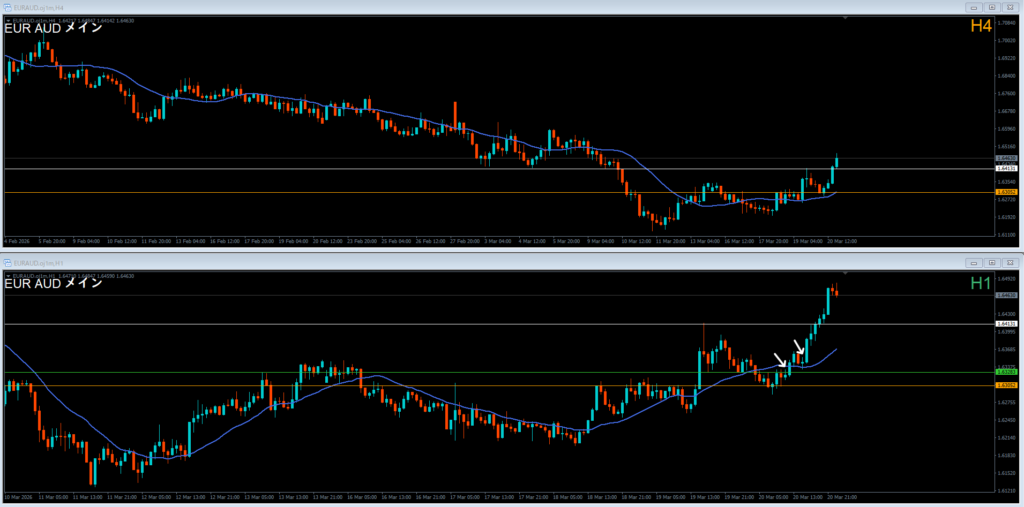Click the orange 1.63052 price tag on H4 chart
The image size is (1024, 507).
pos(1006,192)
